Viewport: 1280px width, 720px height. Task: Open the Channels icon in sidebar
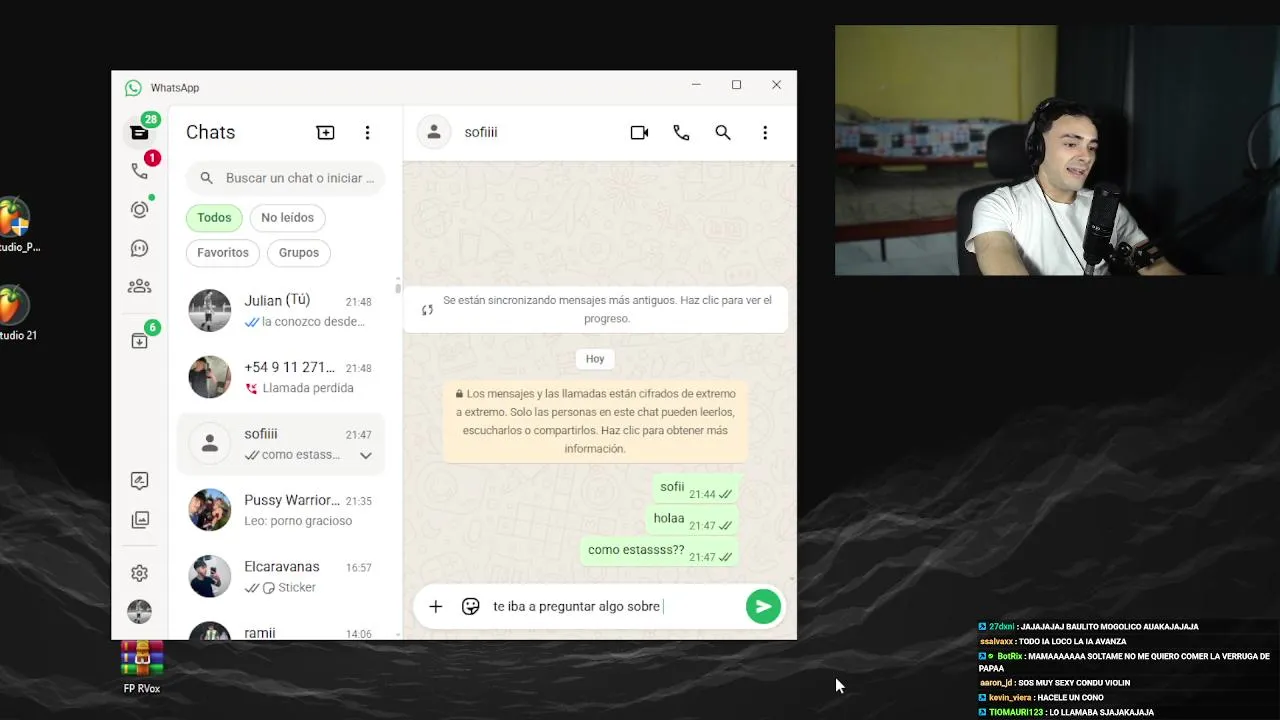140,248
